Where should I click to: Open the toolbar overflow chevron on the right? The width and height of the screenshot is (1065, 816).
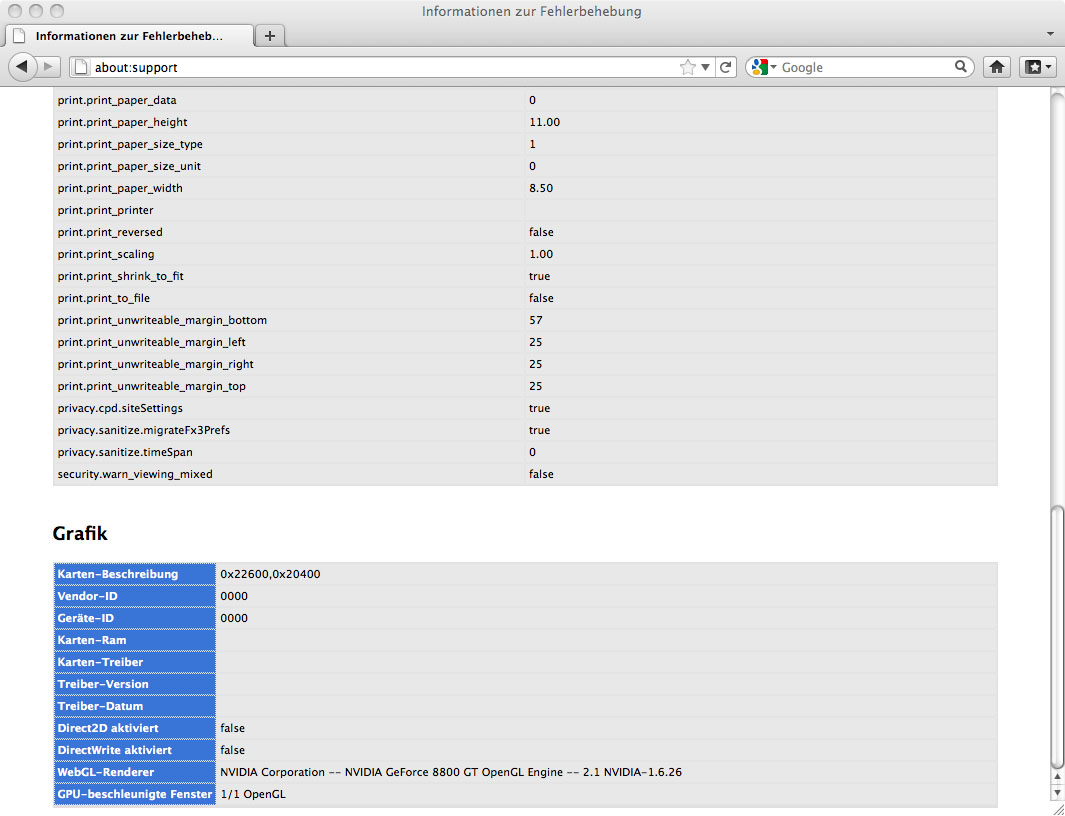[1050, 34]
